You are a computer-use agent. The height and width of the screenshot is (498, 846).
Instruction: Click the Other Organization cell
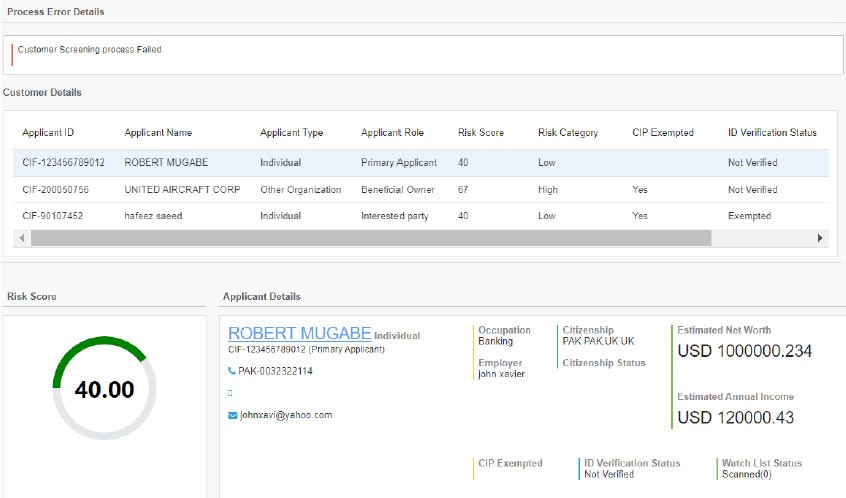[x=301, y=190]
